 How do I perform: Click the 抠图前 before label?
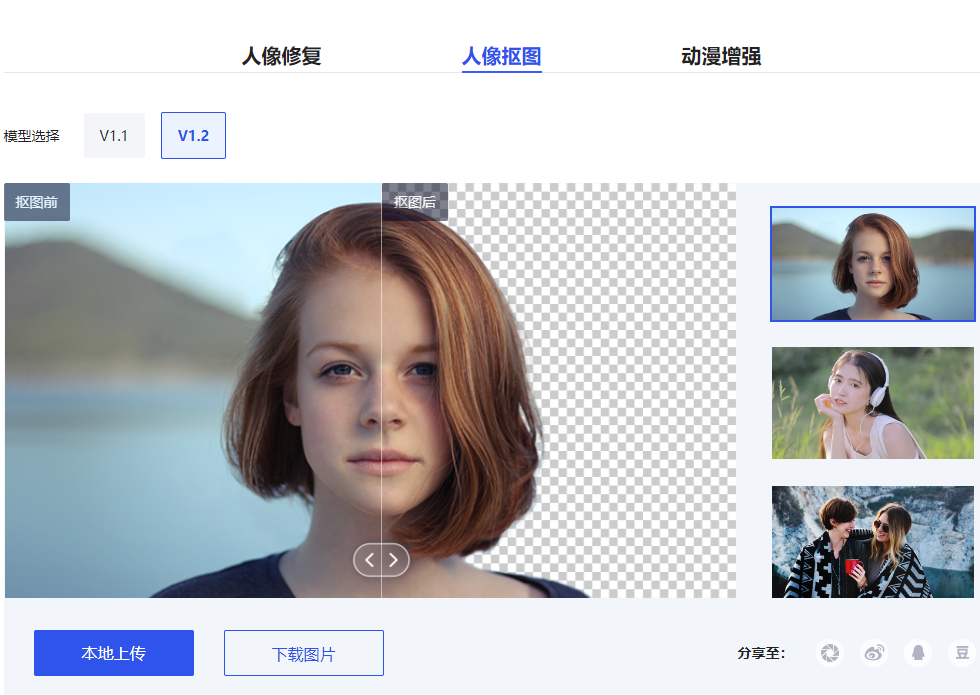(37, 202)
